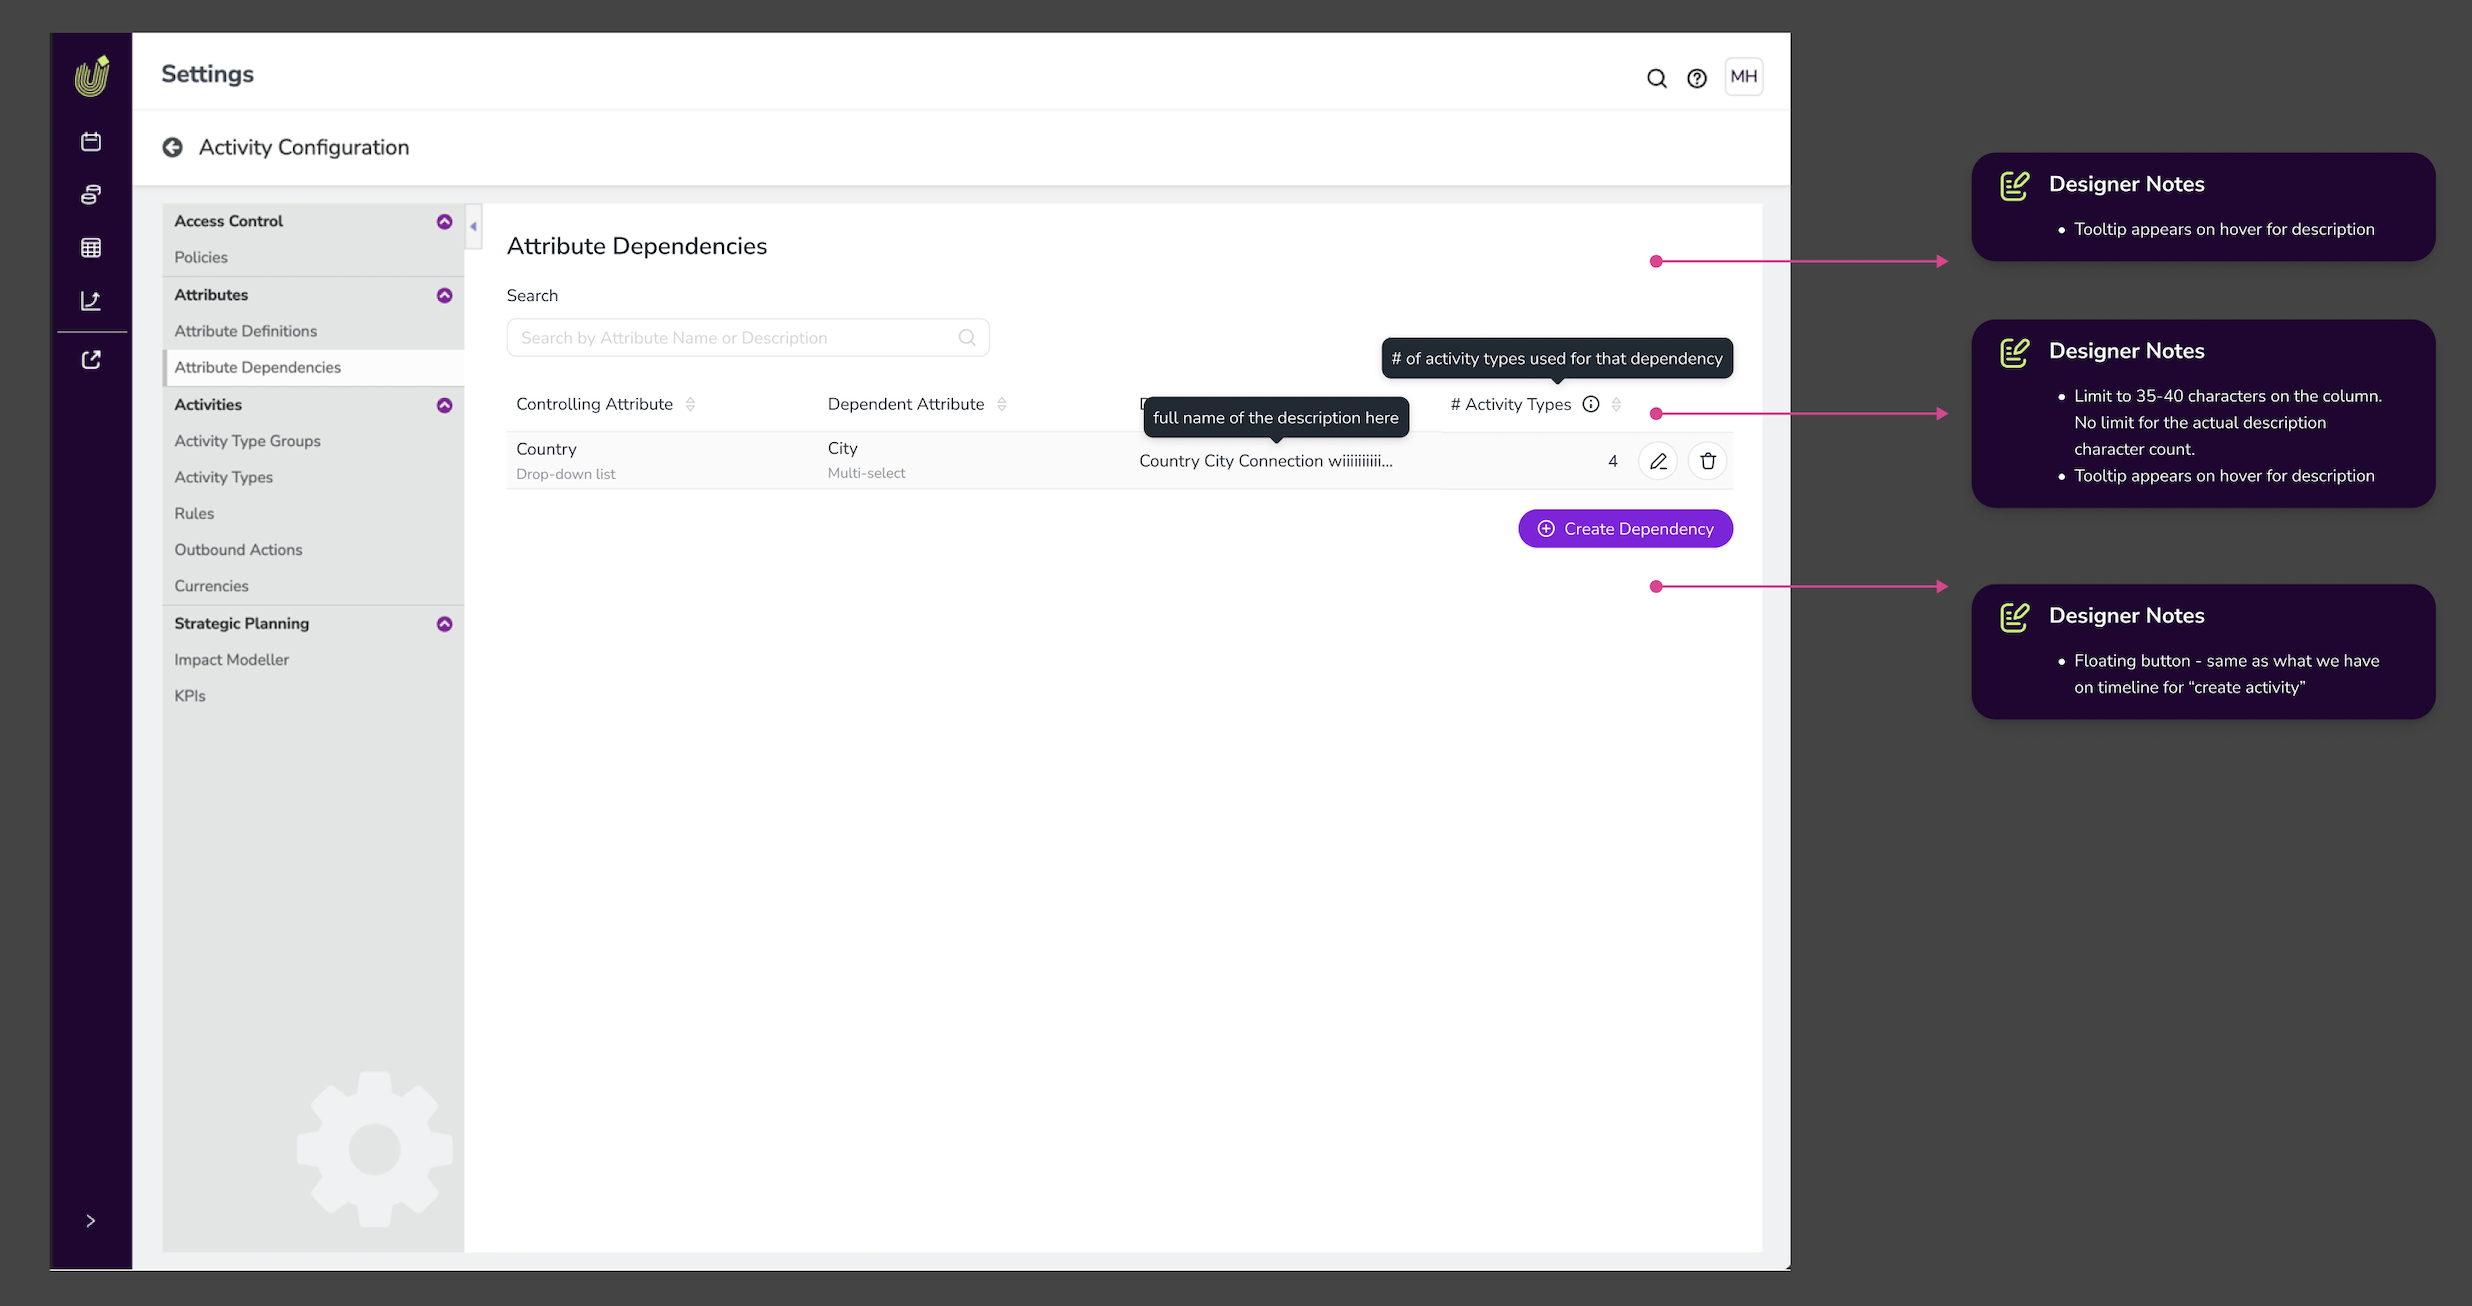Open the help question mark icon
Screen dimensions: 2472x1306
pyautogui.click(x=1697, y=78)
